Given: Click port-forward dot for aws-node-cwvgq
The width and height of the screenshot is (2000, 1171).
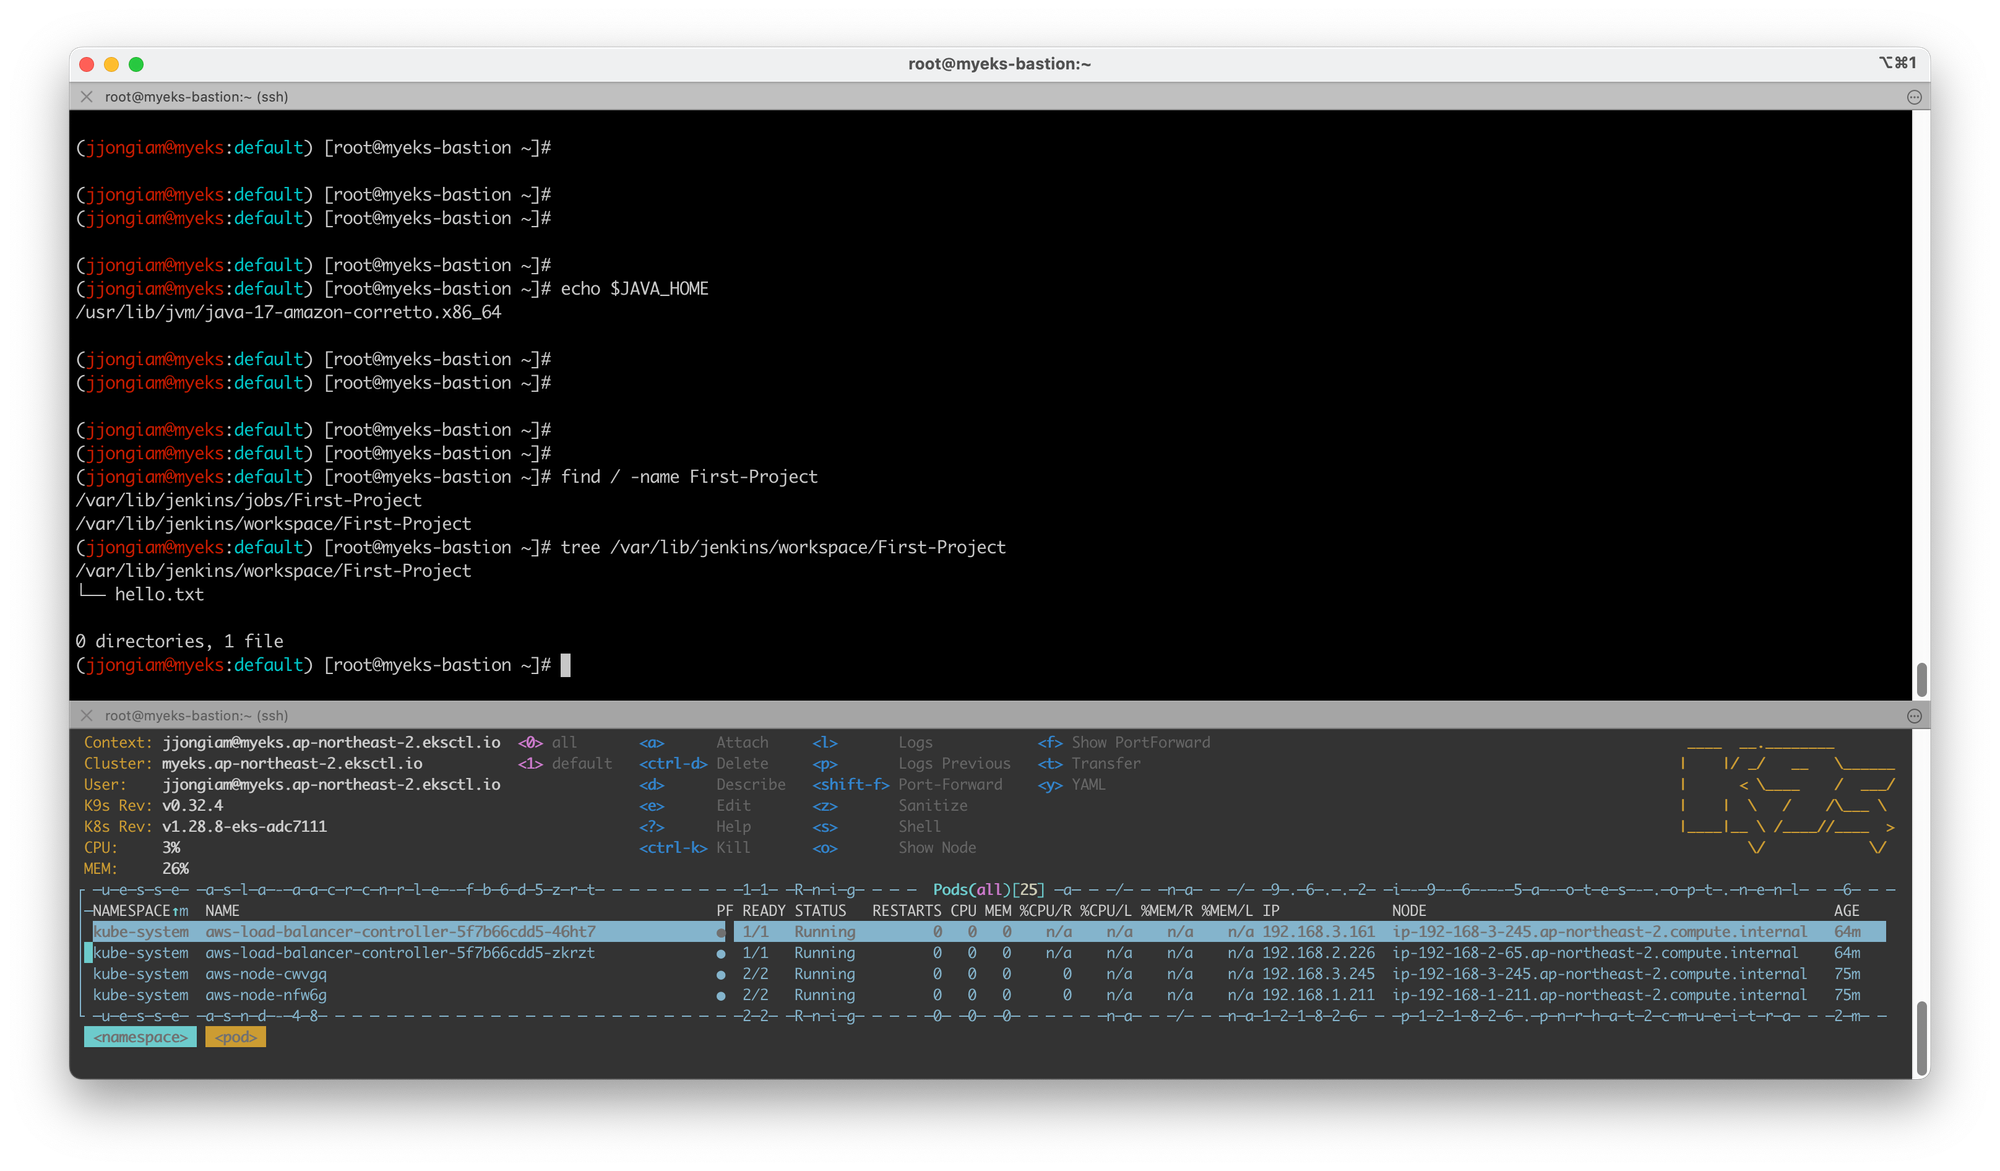Looking at the screenshot, I should 721,974.
